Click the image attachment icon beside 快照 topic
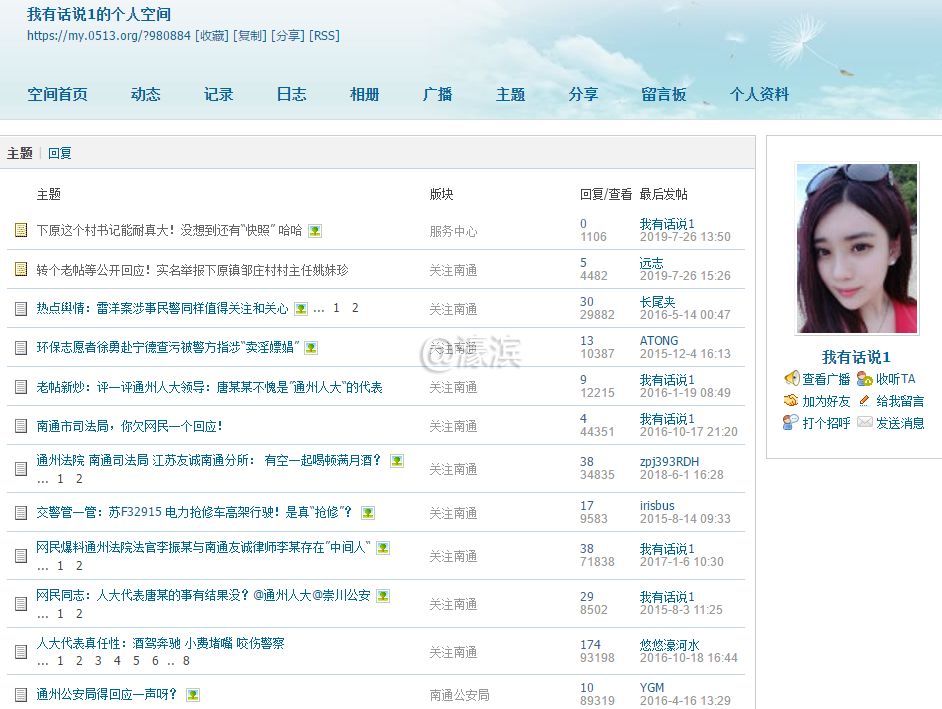Viewport: 942px width, 709px height. (x=314, y=230)
